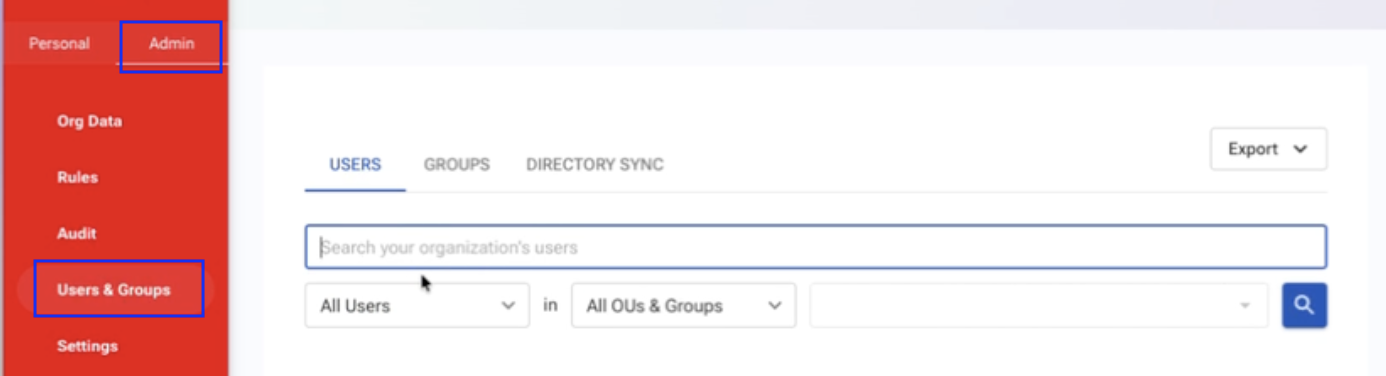Focus the organization's users search field

tap(816, 247)
